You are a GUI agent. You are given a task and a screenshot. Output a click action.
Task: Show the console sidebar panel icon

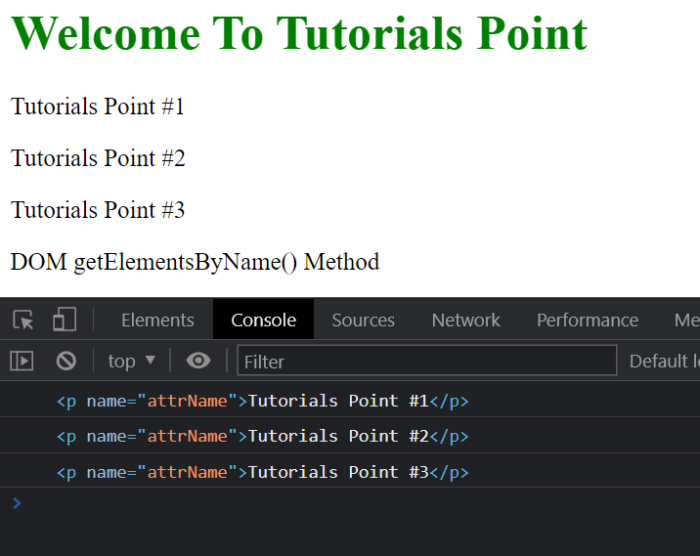[x=21, y=361]
